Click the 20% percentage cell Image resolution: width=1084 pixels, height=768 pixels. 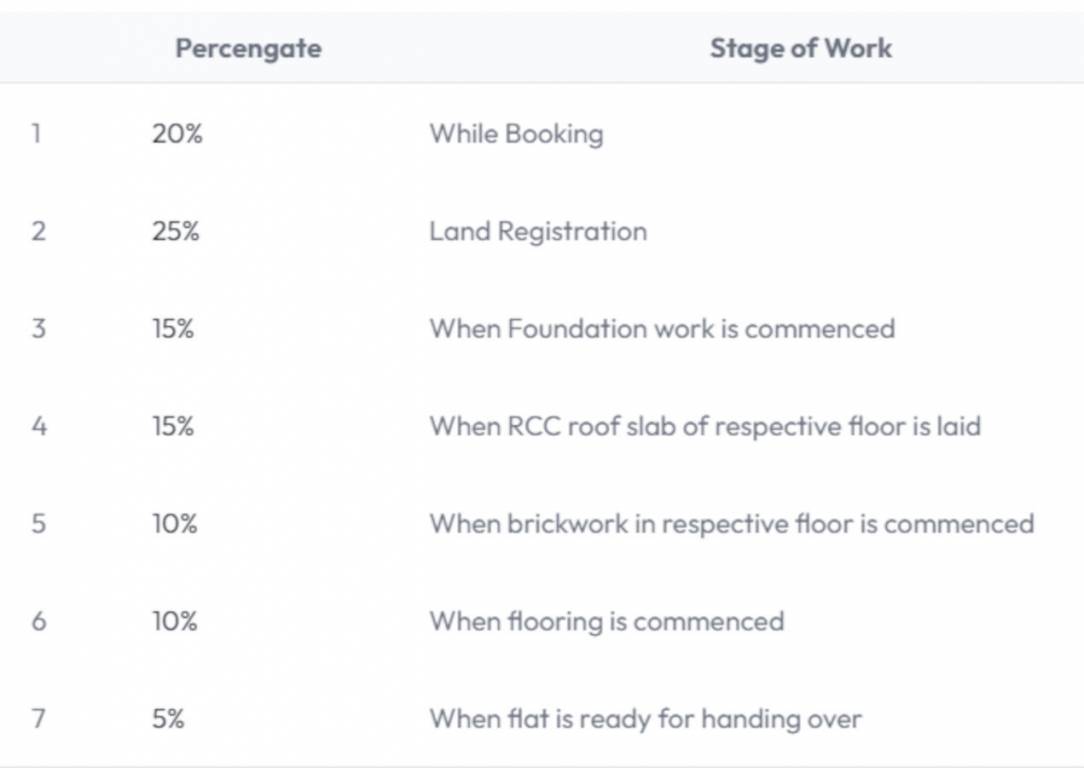177,134
